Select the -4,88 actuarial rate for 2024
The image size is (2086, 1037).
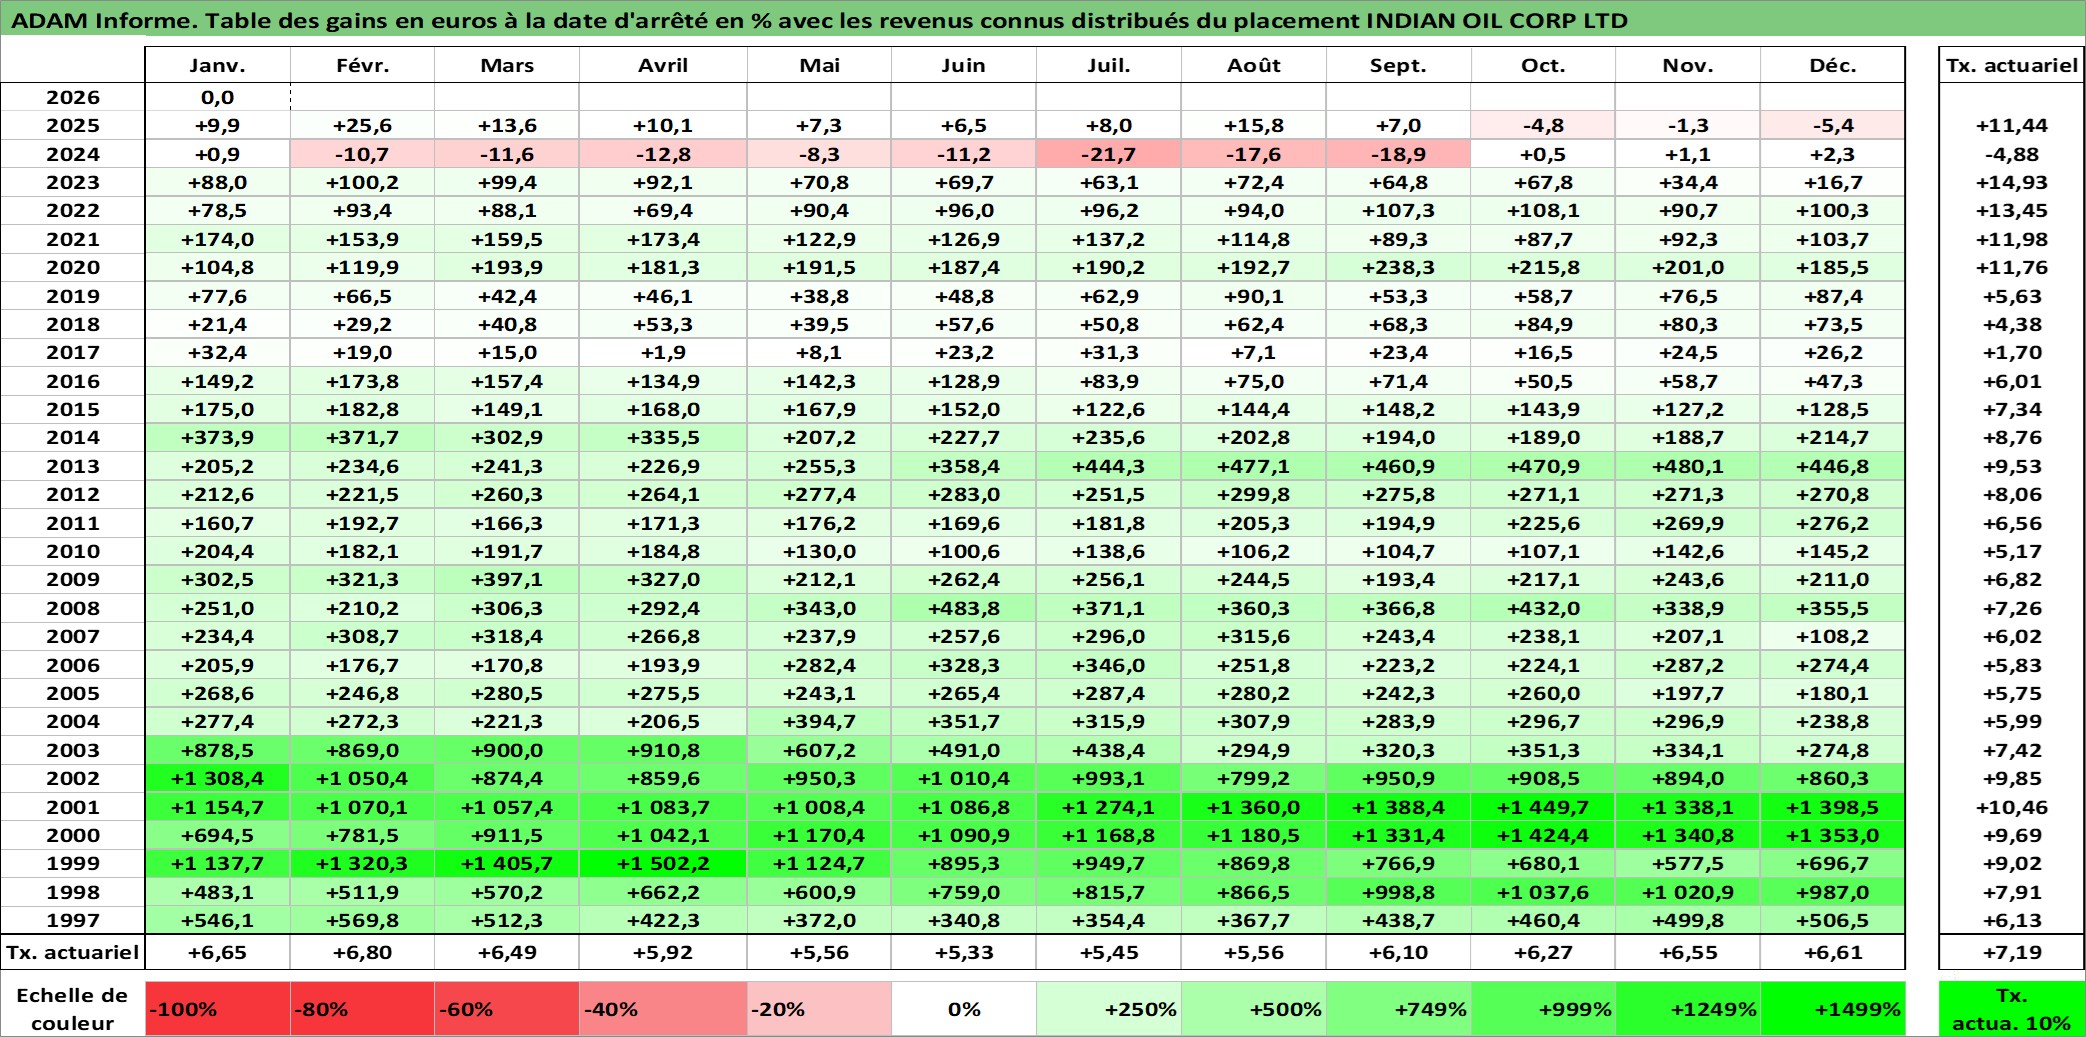pos(2011,154)
